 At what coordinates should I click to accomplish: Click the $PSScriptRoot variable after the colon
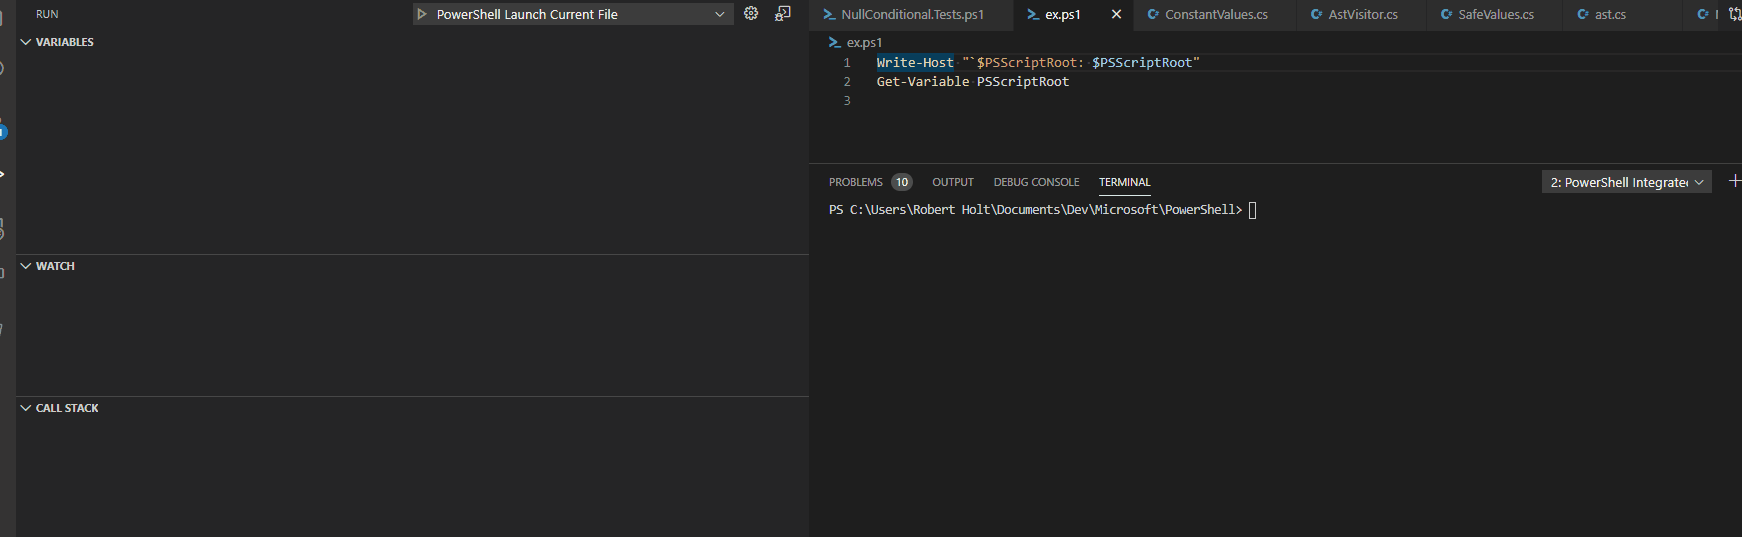click(x=1142, y=62)
